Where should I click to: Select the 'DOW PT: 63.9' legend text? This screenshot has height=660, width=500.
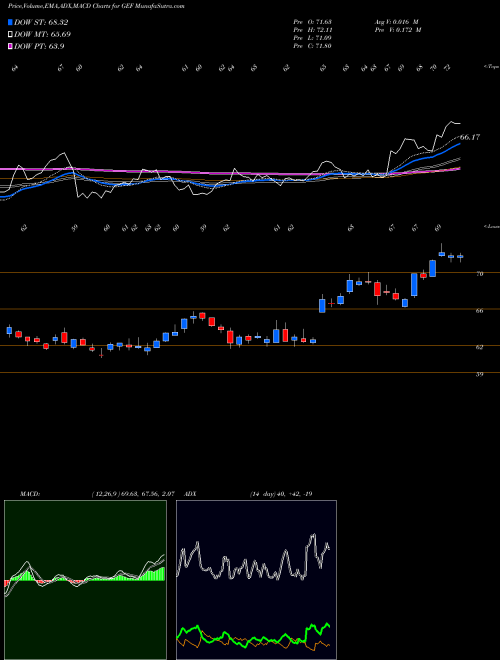coord(39,46)
